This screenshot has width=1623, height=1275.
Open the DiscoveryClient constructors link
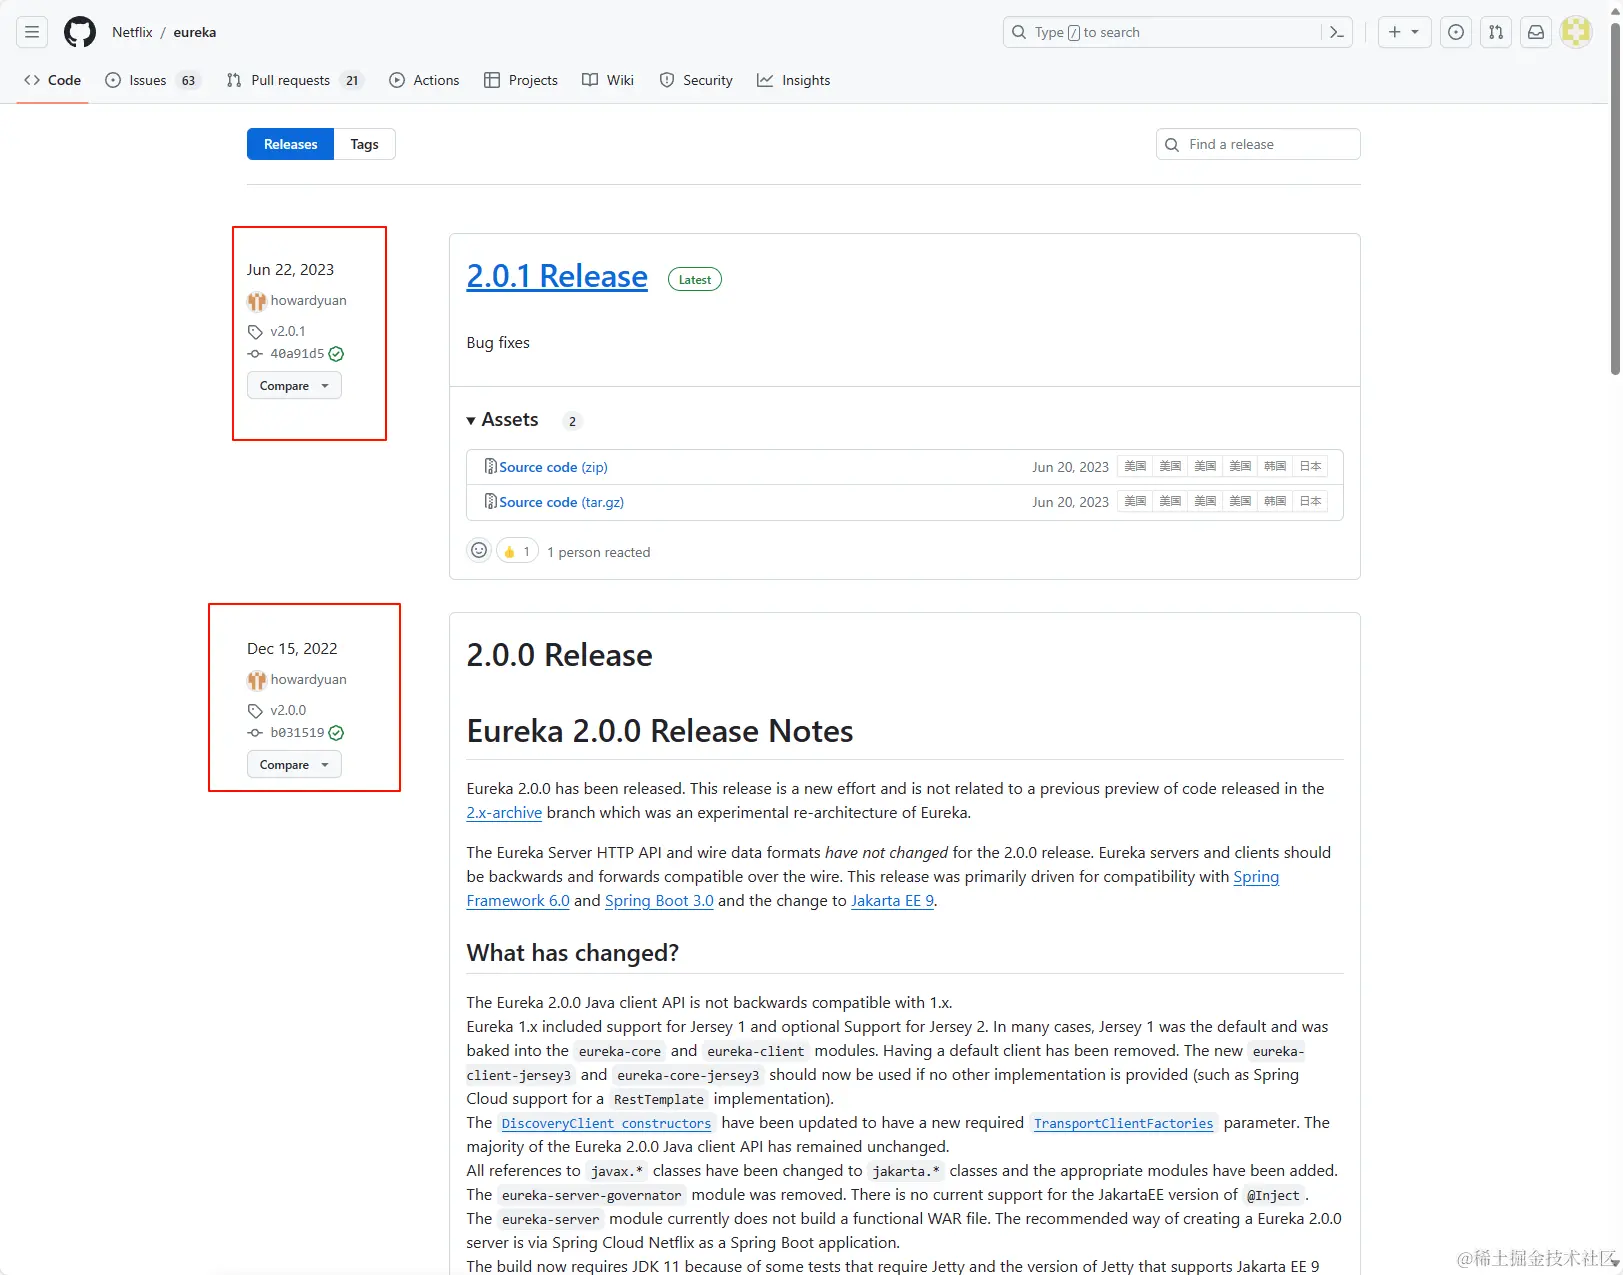(x=606, y=1123)
